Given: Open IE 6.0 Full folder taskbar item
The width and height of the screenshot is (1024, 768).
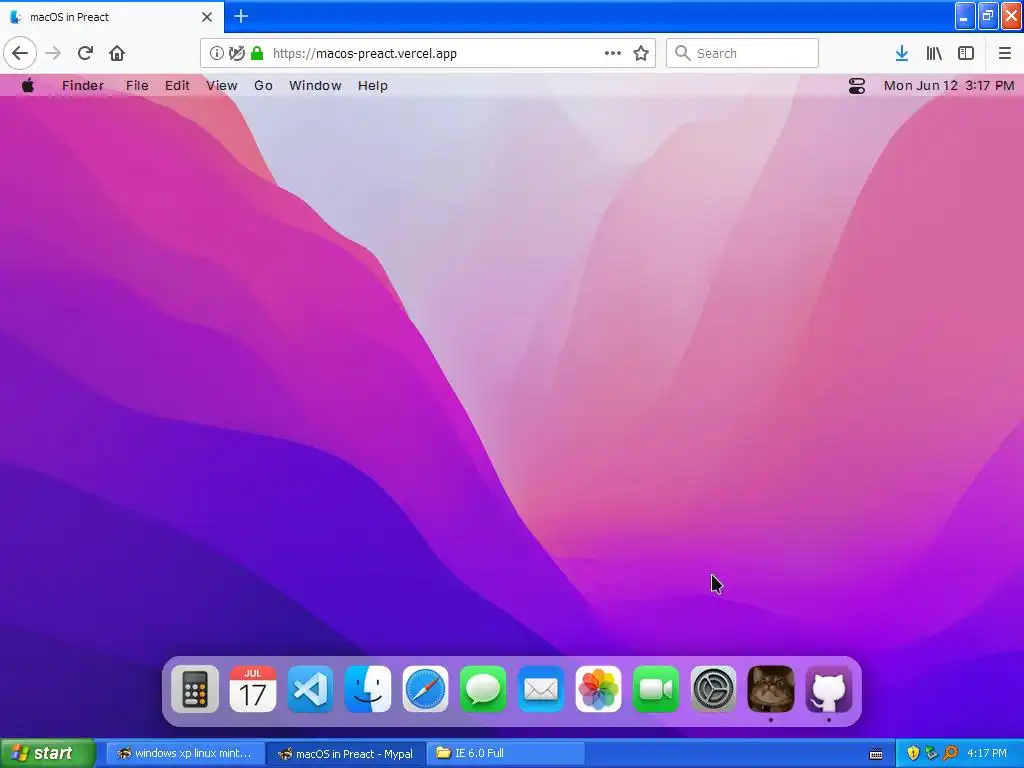Looking at the screenshot, I should click(x=506, y=753).
